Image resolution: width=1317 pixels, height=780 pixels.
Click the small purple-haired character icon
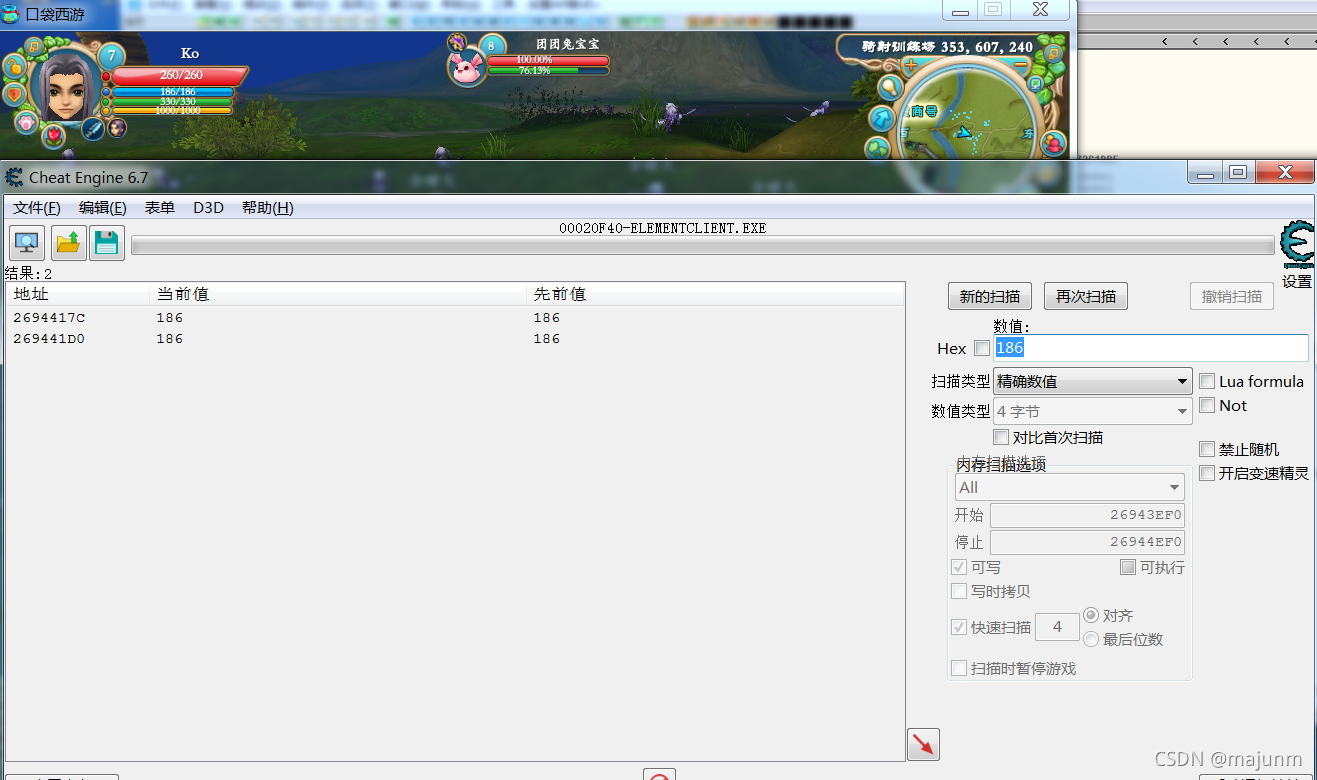tap(118, 127)
